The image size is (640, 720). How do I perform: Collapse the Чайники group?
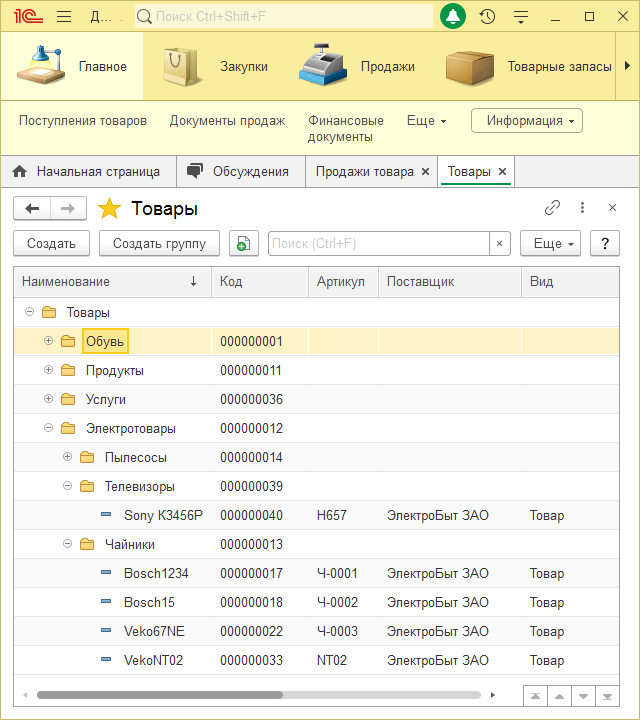pos(67,544)
